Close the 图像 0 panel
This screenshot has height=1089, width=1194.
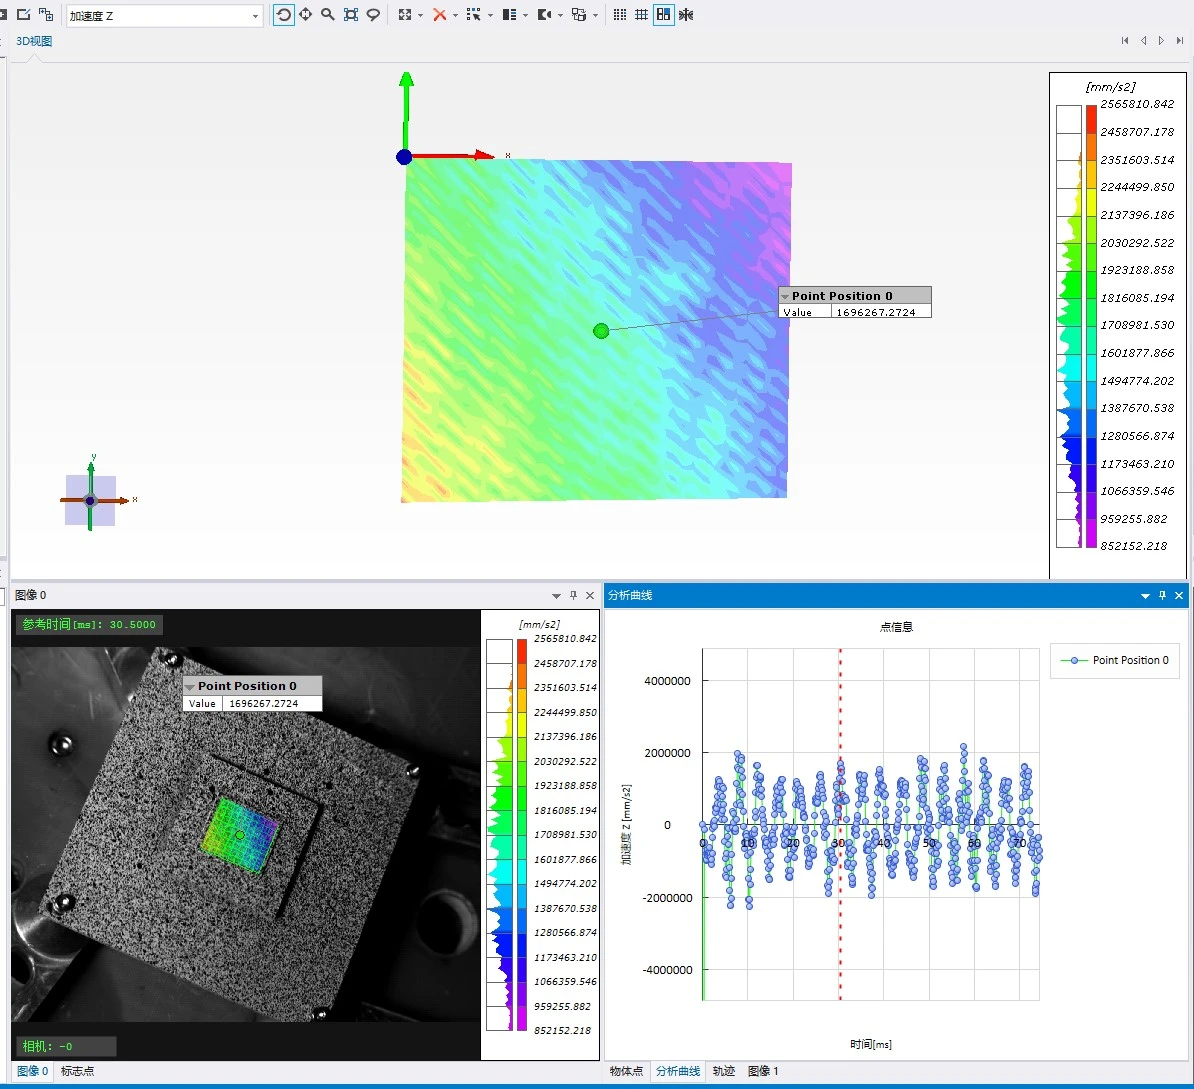coord(590,596)
